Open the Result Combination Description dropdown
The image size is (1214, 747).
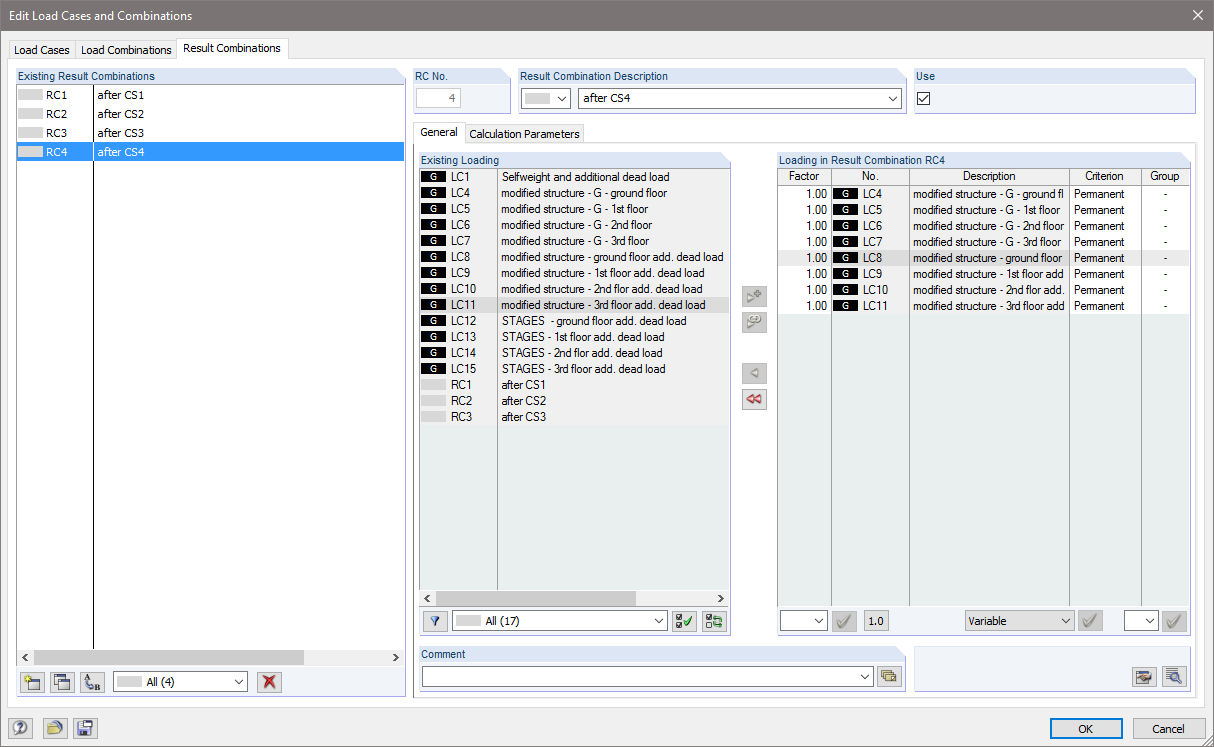[892, 98]
